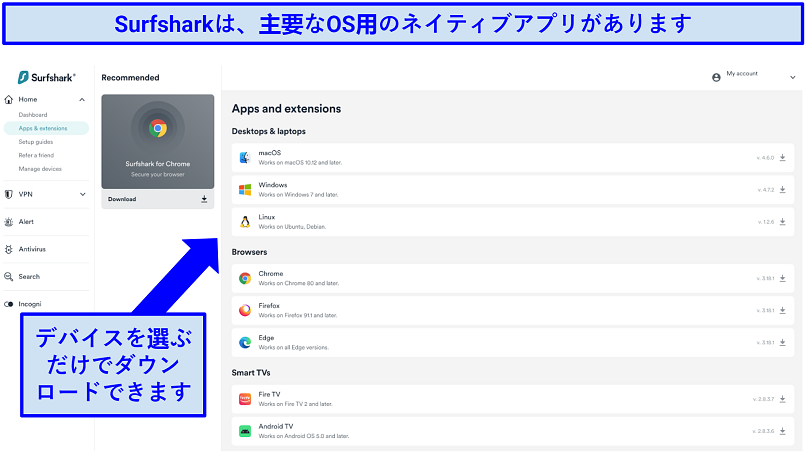Viewport: 806px width, 453px height.
Task: Click the Chrome browser icon in list
Action: point(245,278)
